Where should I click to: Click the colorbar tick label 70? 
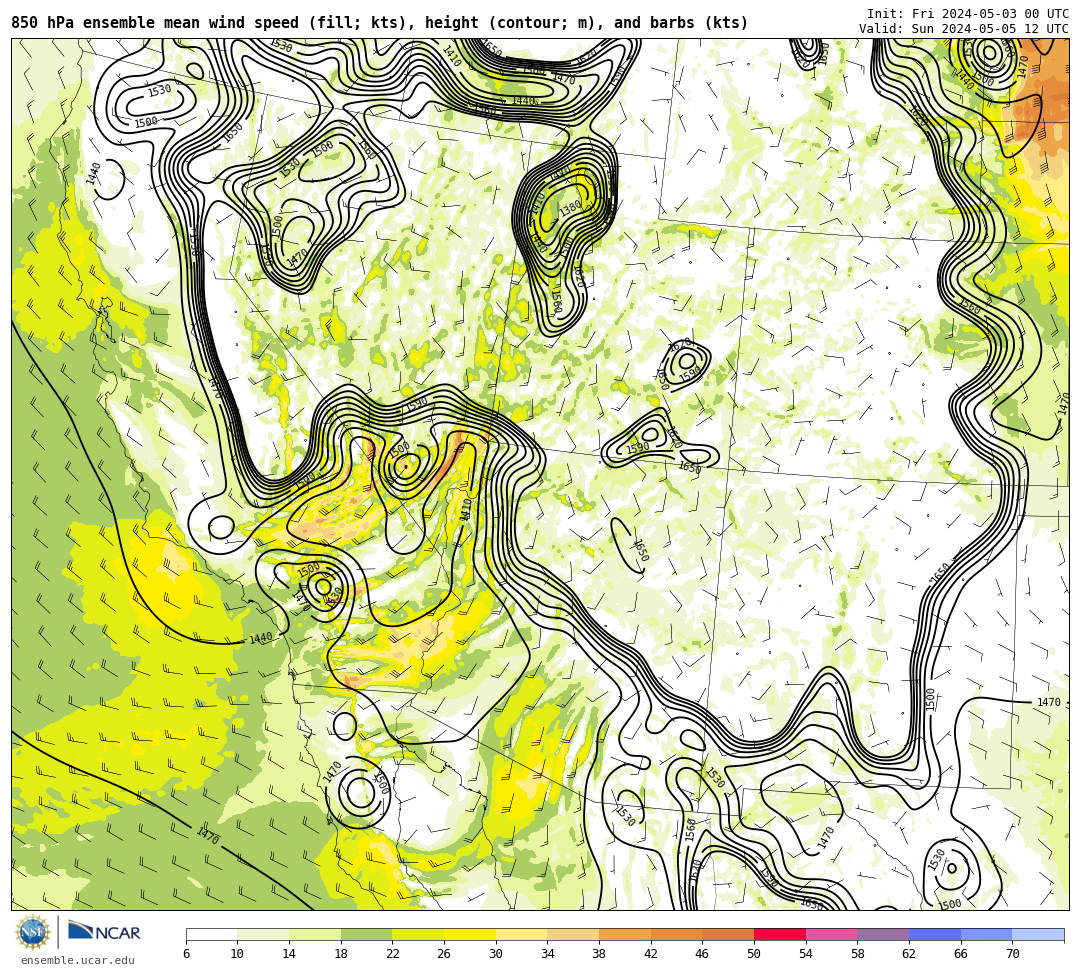click(1012, 954)
